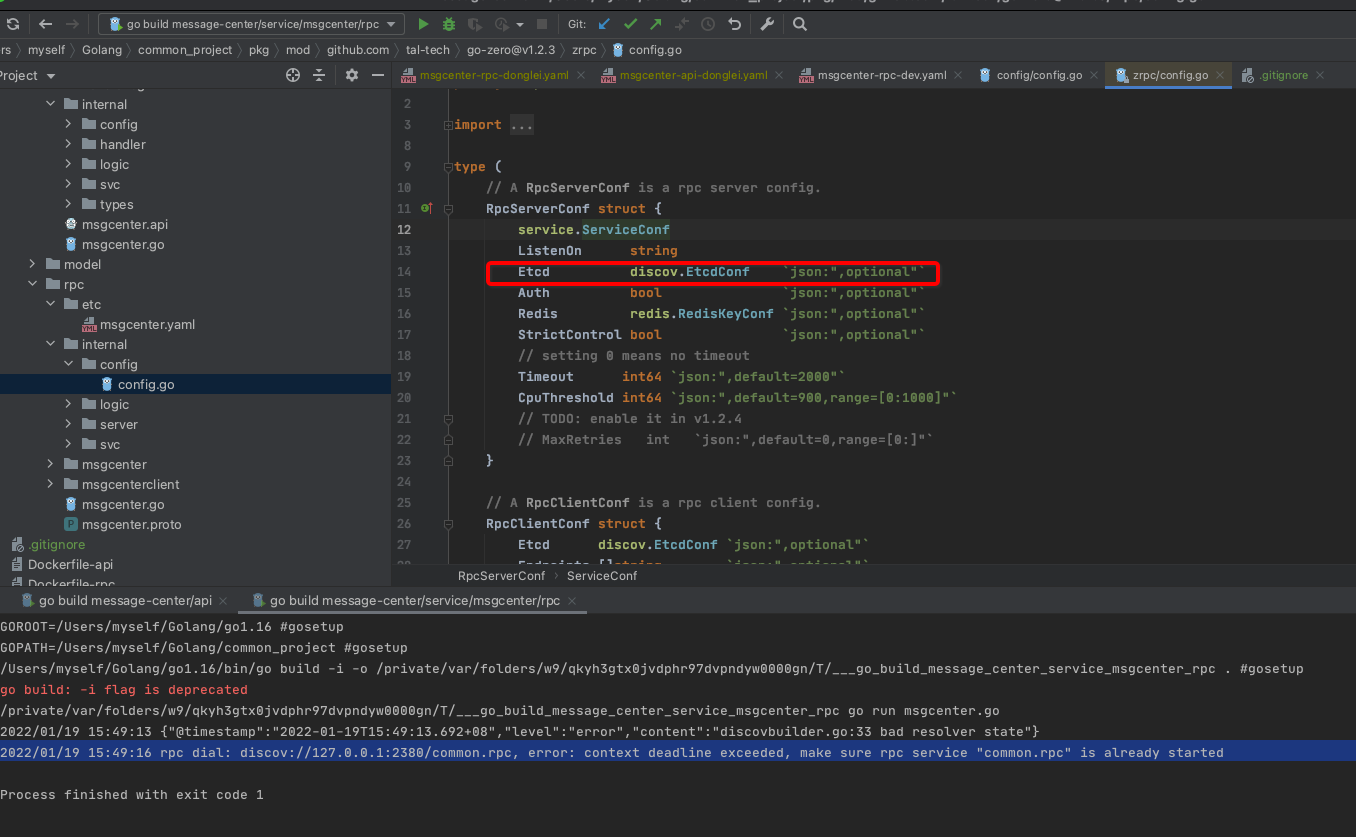1356x837 pixels.
Task: Click Collapse All icon in Project panel
Action: click(x=319, y=75)
